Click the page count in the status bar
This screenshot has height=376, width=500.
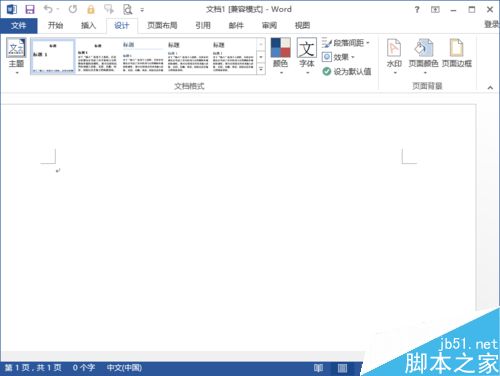tap(33, 368)
